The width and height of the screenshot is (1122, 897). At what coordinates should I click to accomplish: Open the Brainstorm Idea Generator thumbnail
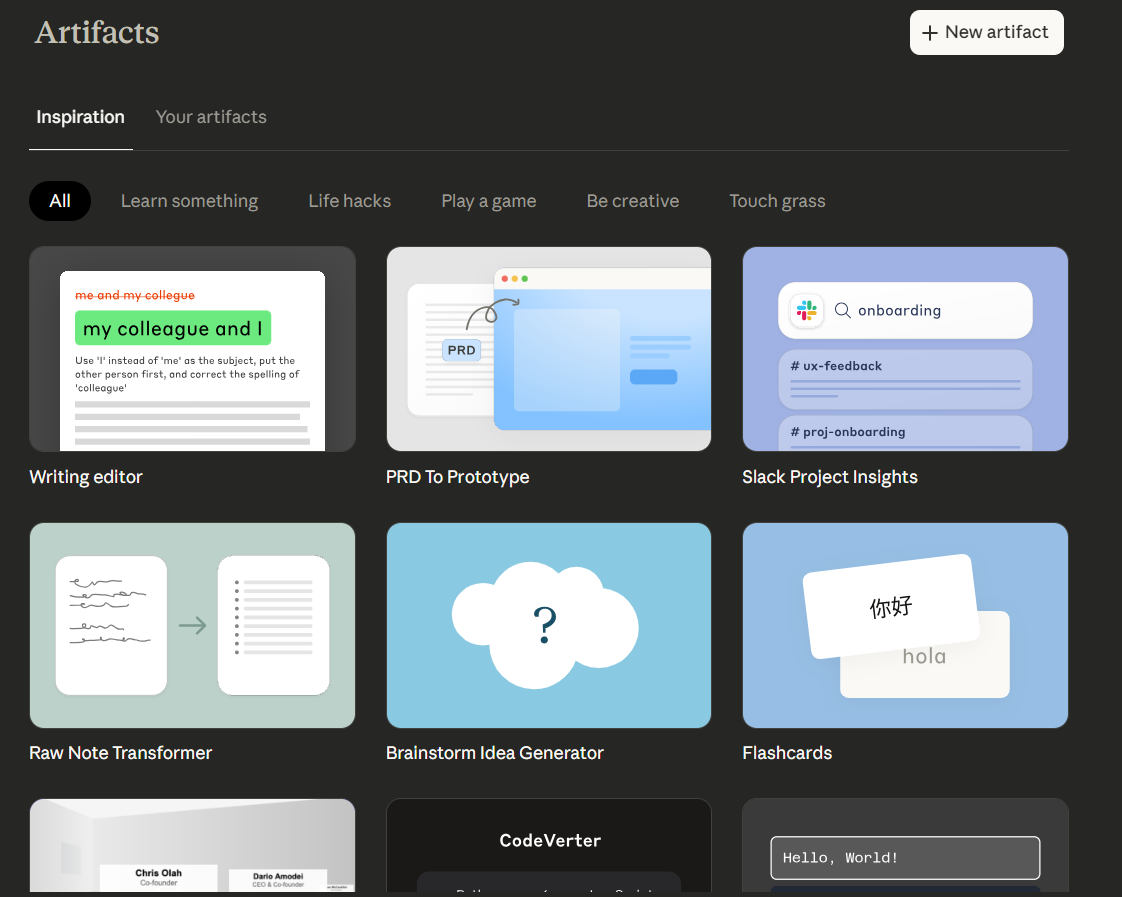(x=549, y=625)
